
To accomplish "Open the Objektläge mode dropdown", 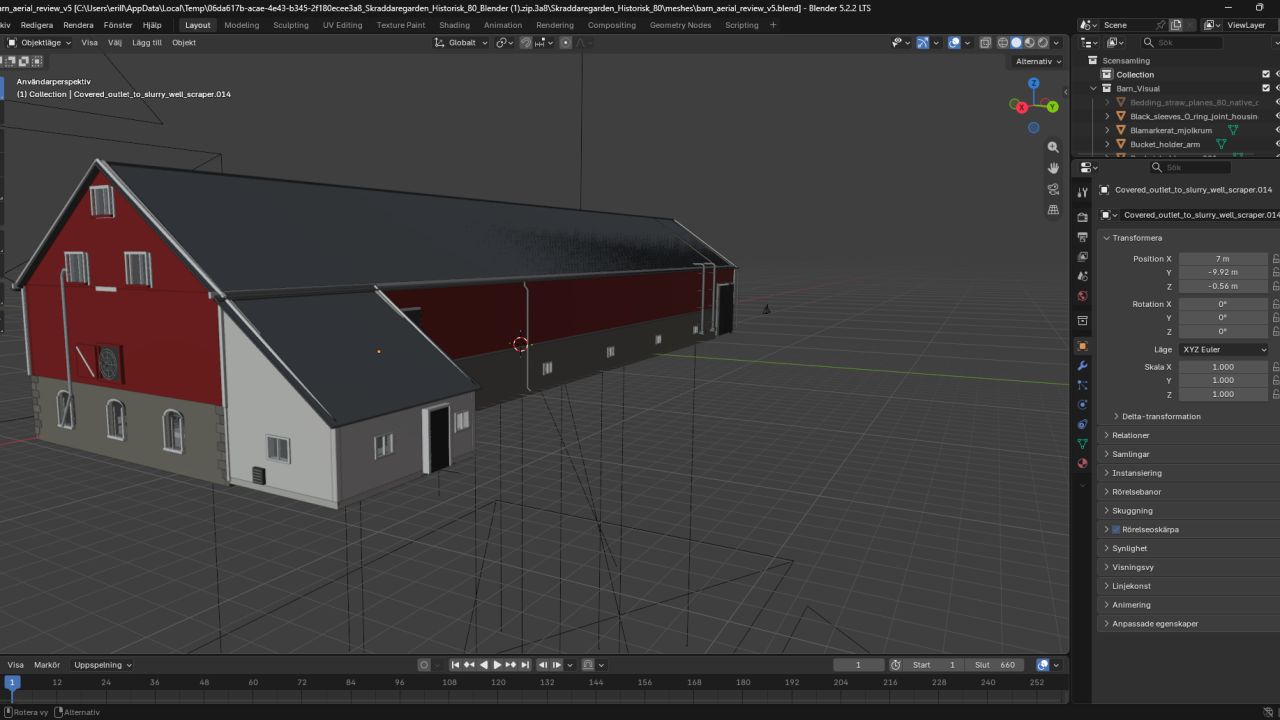I will pos(40,43).
